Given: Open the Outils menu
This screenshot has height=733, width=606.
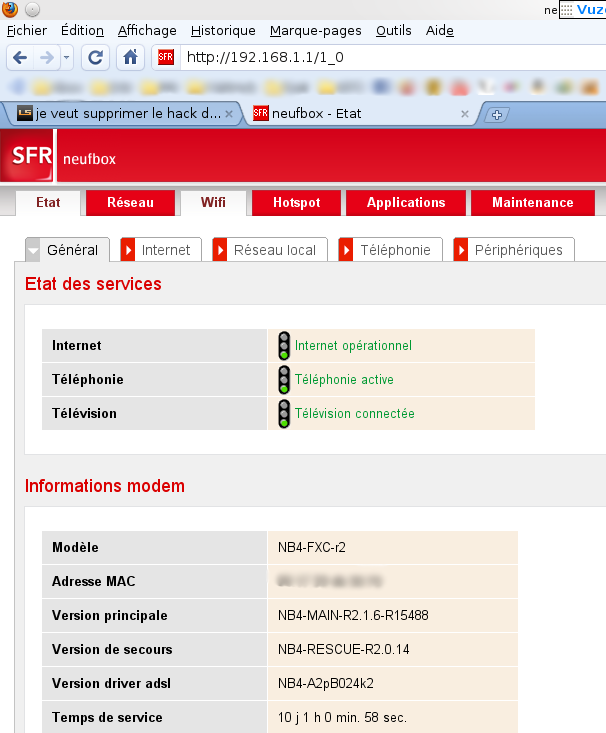Looking at the screenshot, I should 394,31.
